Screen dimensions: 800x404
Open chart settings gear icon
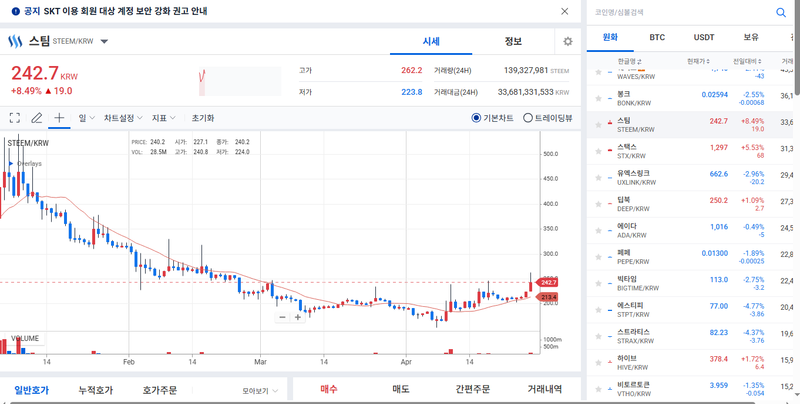pyautogui.click(x=567, y=41)
